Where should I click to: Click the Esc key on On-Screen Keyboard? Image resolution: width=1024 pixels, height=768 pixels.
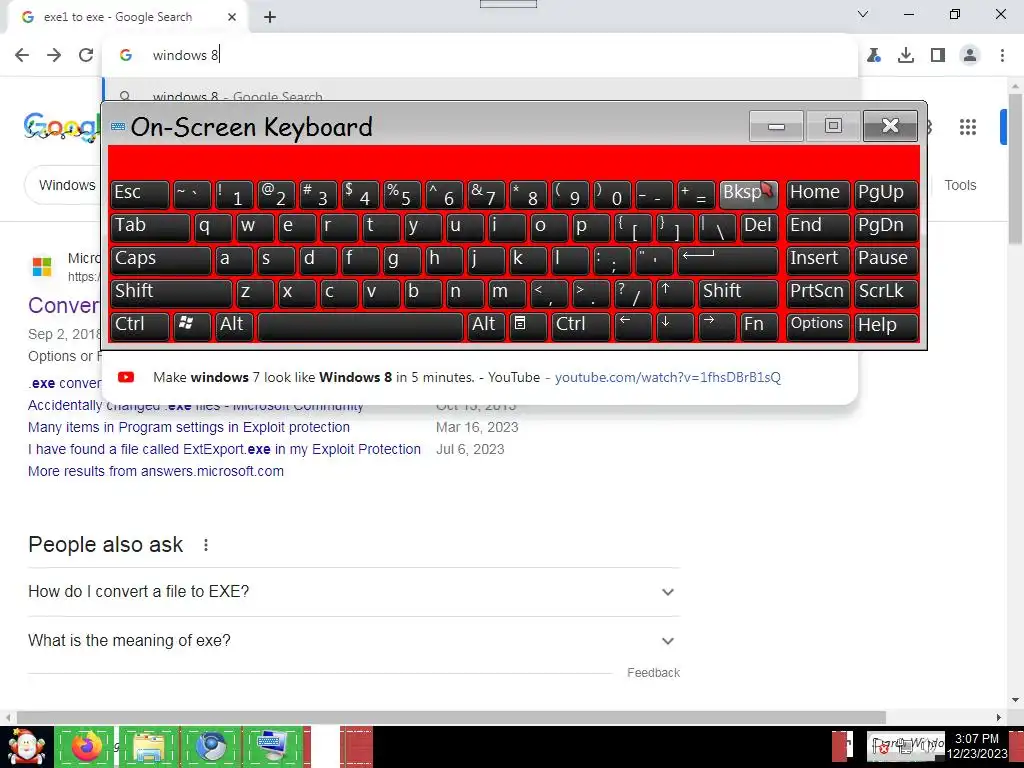pos(139,194)
